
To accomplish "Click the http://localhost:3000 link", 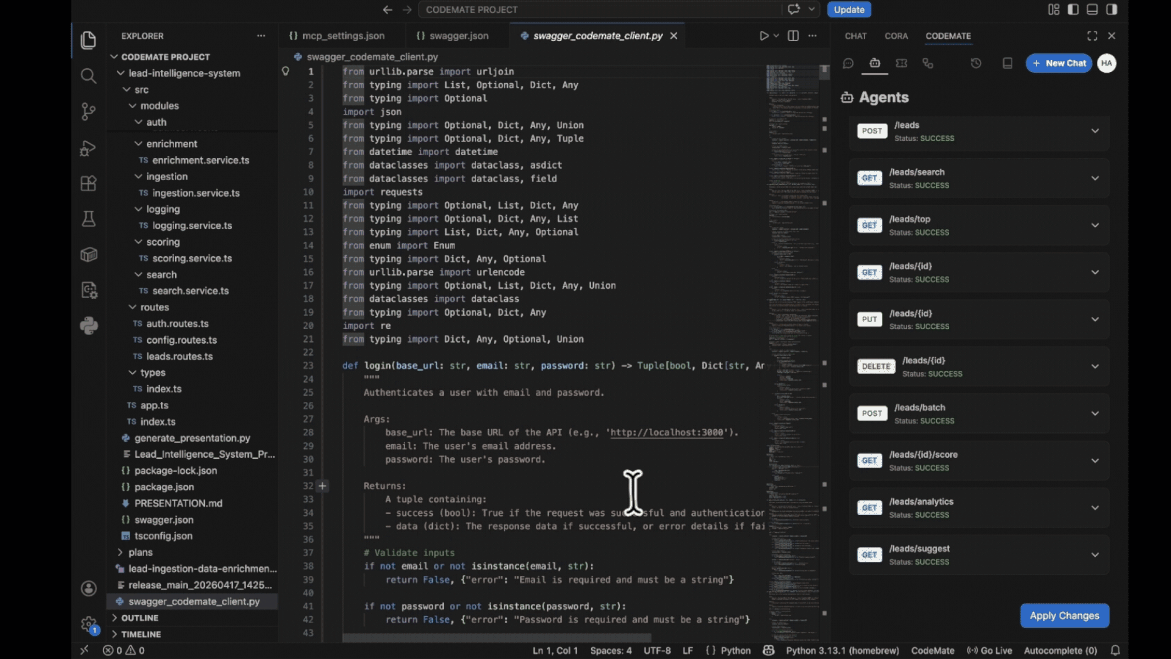I will (x=667, y=433).
